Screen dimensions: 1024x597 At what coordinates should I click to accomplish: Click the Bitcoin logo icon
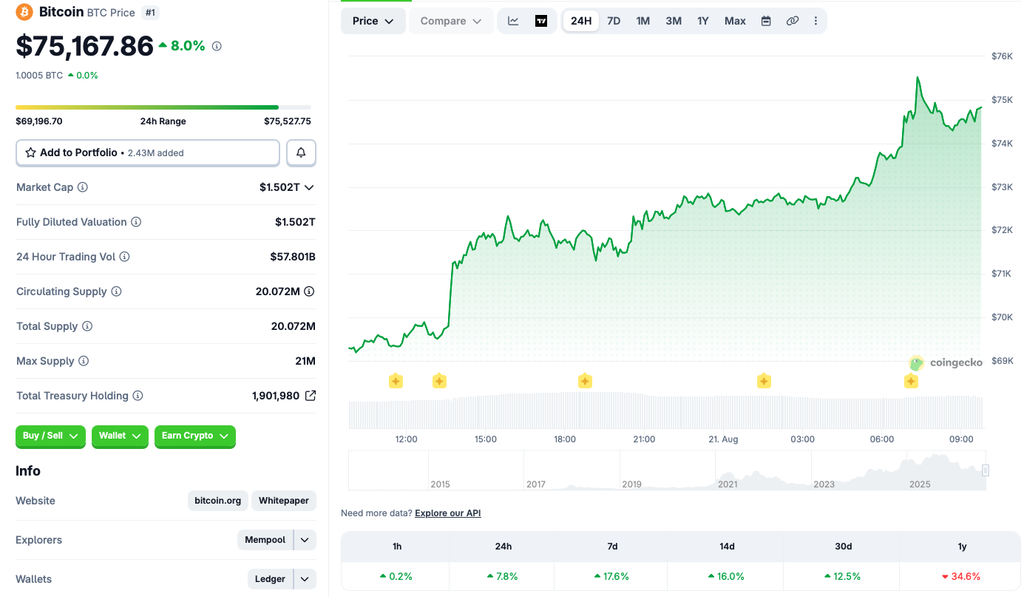(24, 12)
